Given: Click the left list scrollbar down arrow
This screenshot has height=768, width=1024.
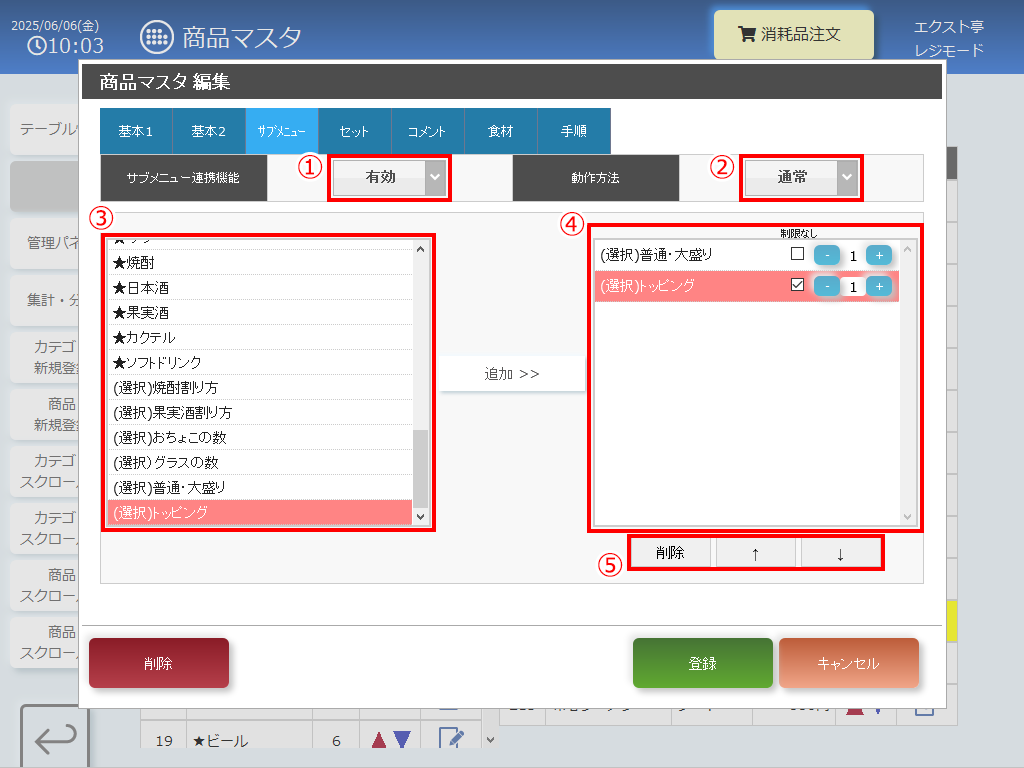Looking at the screenshot, I should coord(421,517).
